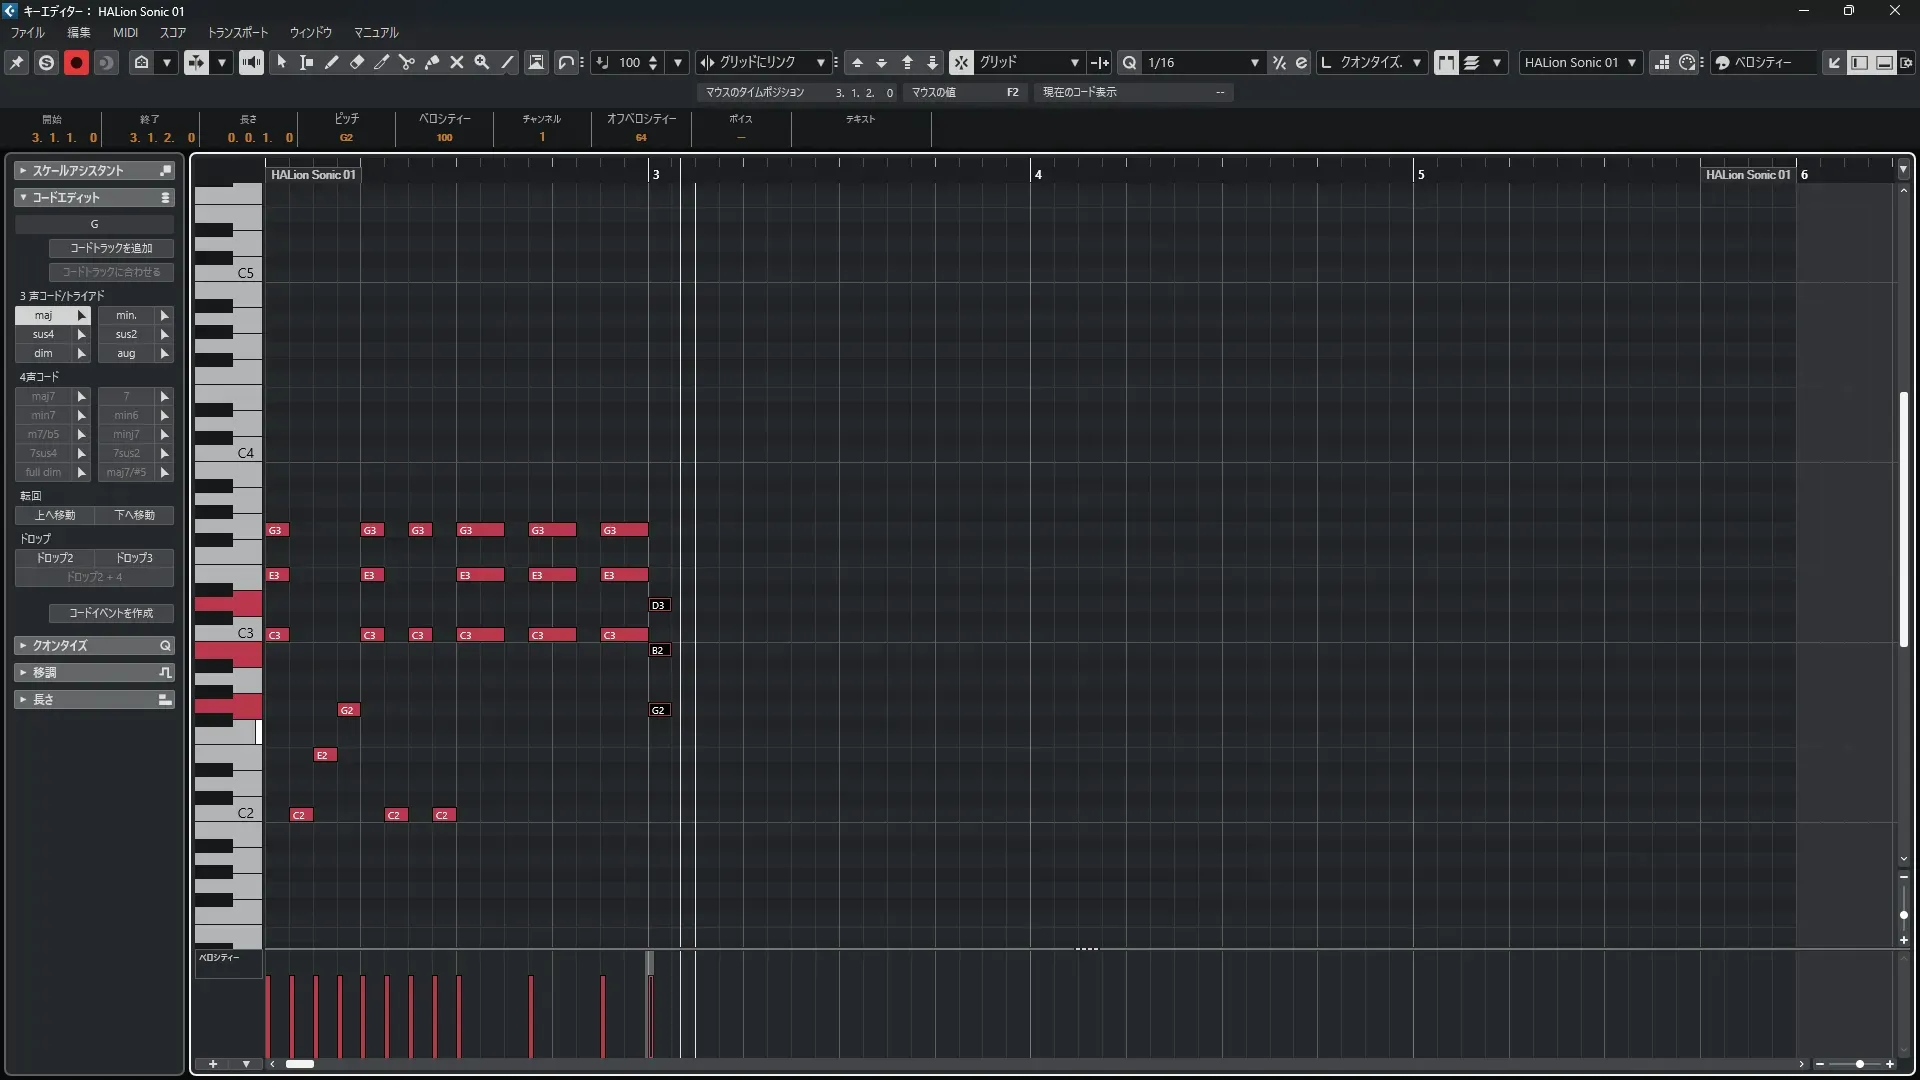Click the Solo Editor S button
Screen dimensions: 1920x1080
point(46,62)
